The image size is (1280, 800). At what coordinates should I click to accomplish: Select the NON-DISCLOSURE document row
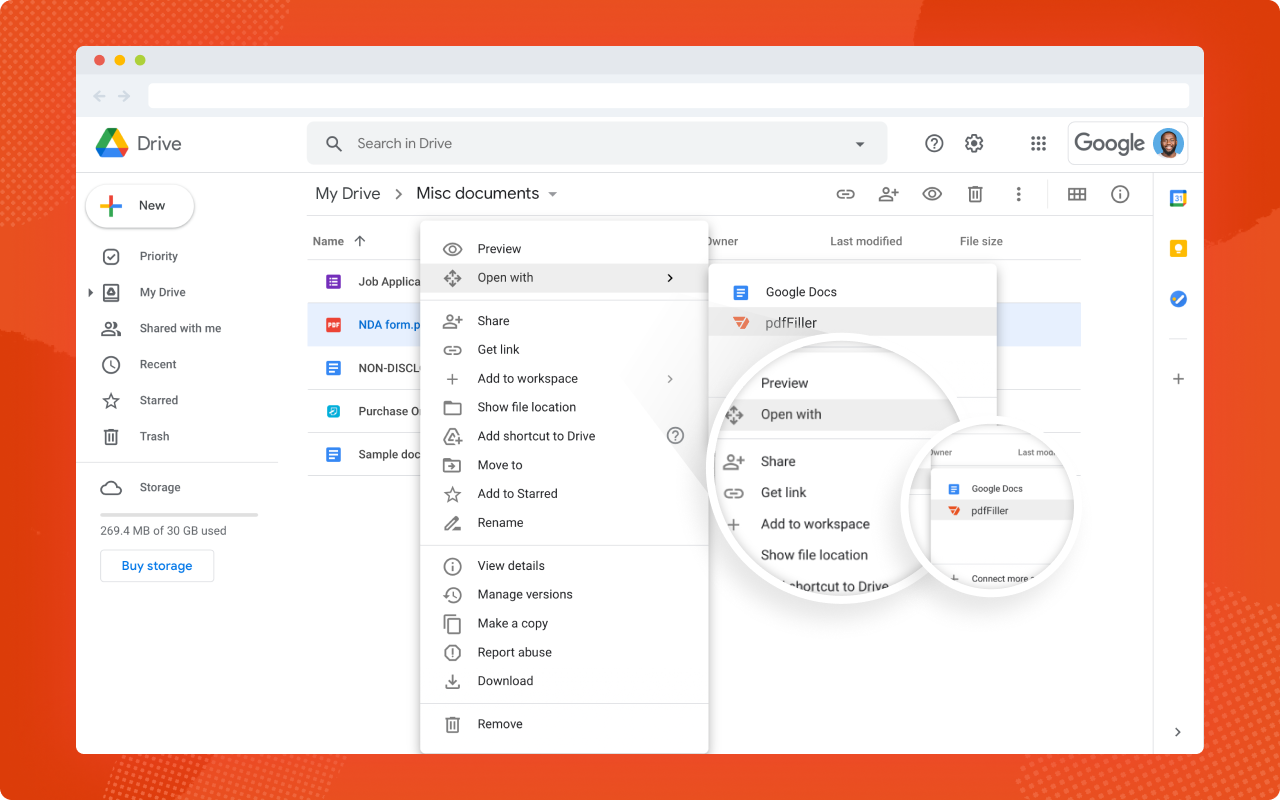tap(364, 368)
